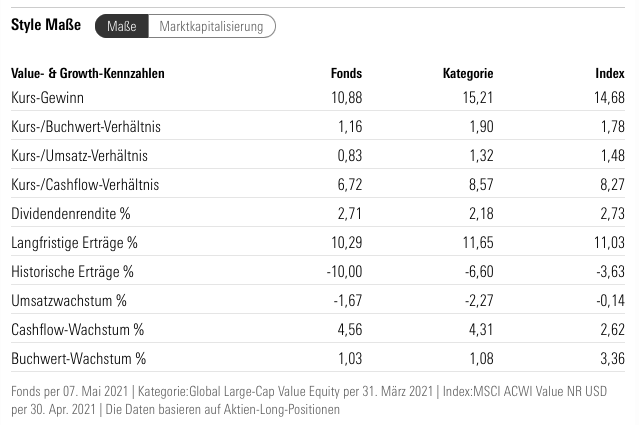Viewport: 639px width, 425px height.
Task: Click the Fonds column header
Action: point(346,73)
